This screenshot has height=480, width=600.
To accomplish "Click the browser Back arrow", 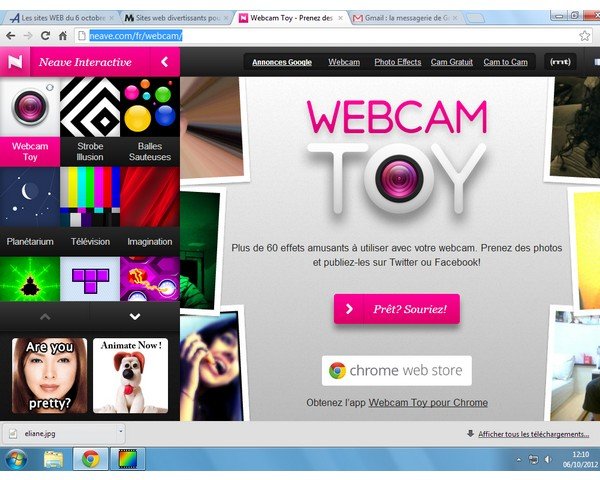I will [x=10, y=36].
